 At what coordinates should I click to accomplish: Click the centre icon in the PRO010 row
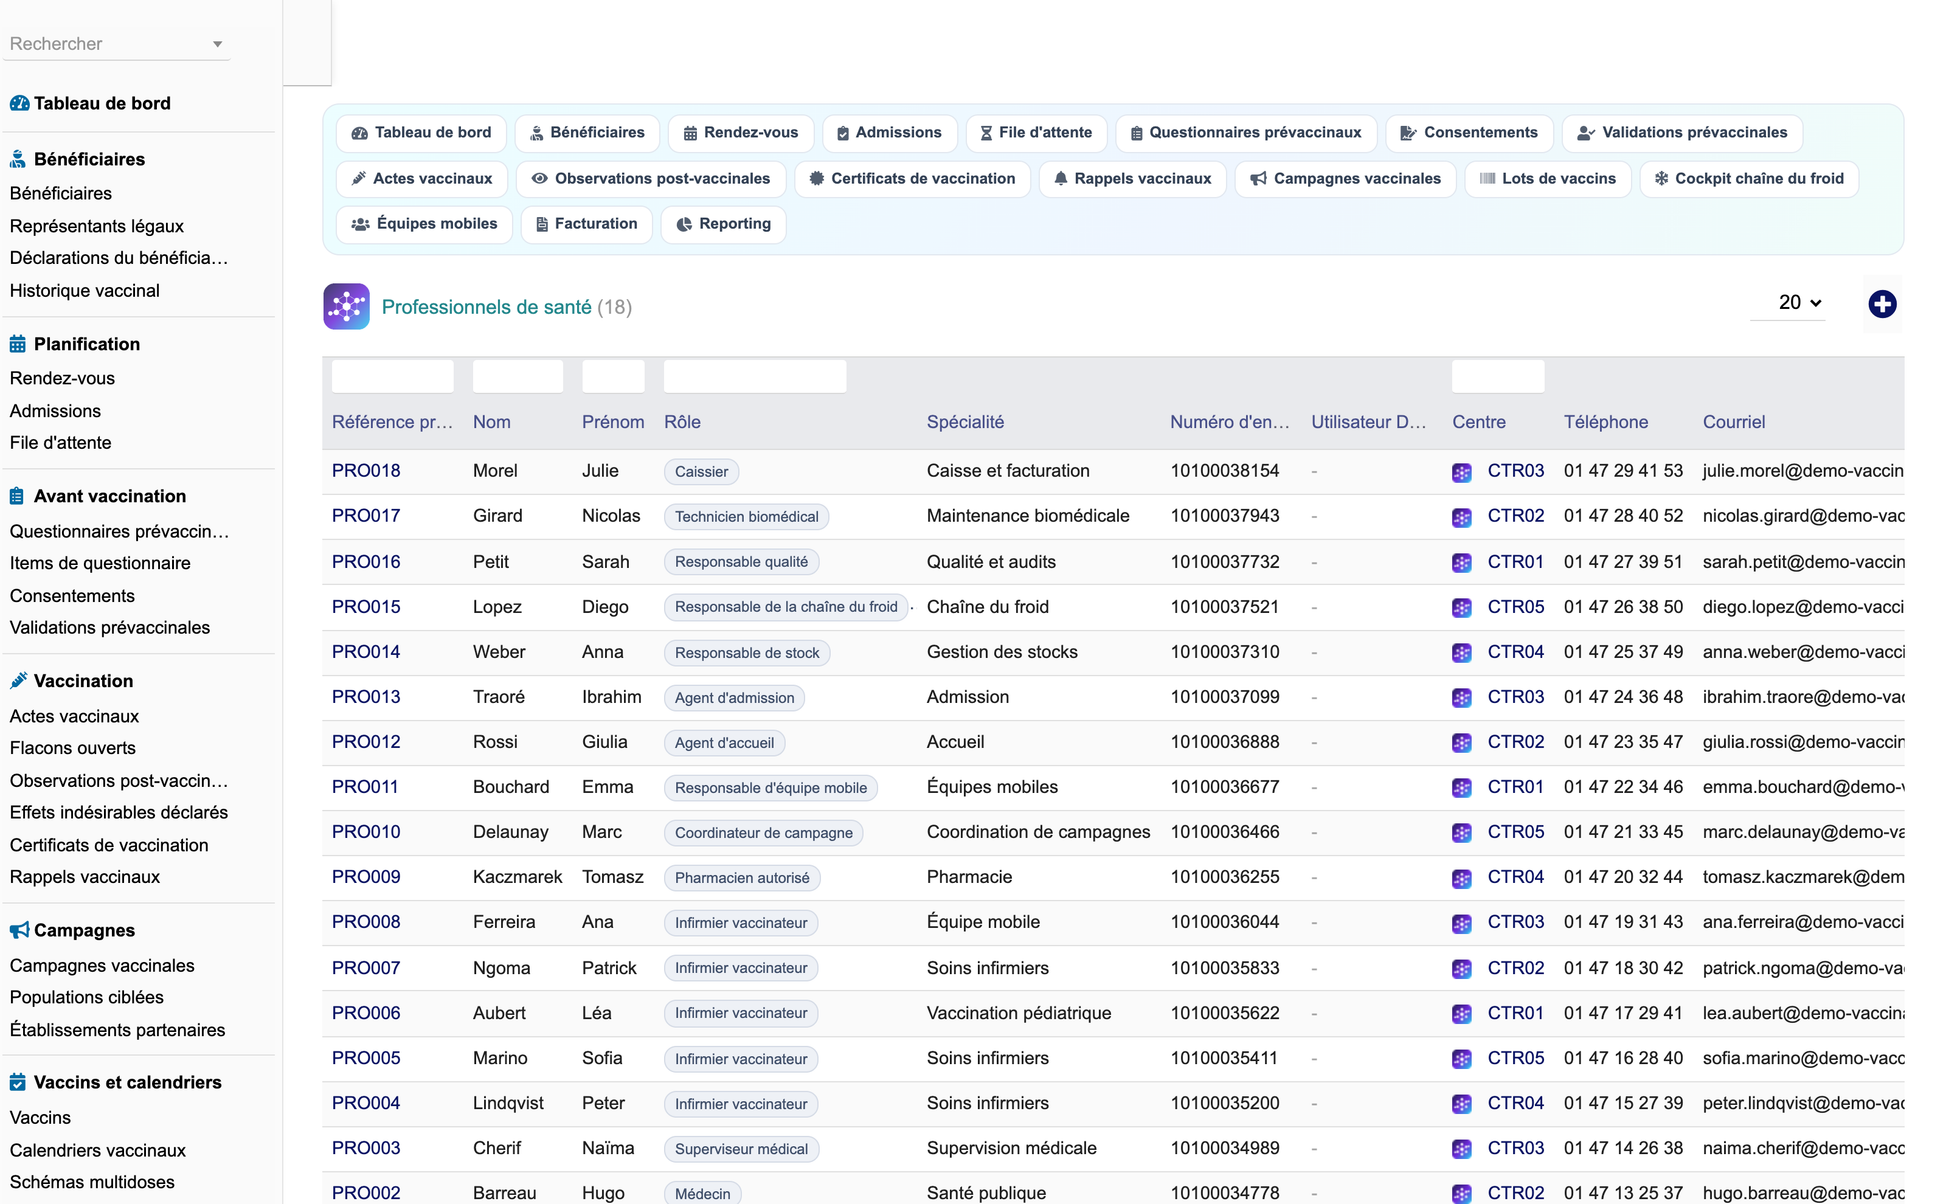click(x=1462, y=833)
